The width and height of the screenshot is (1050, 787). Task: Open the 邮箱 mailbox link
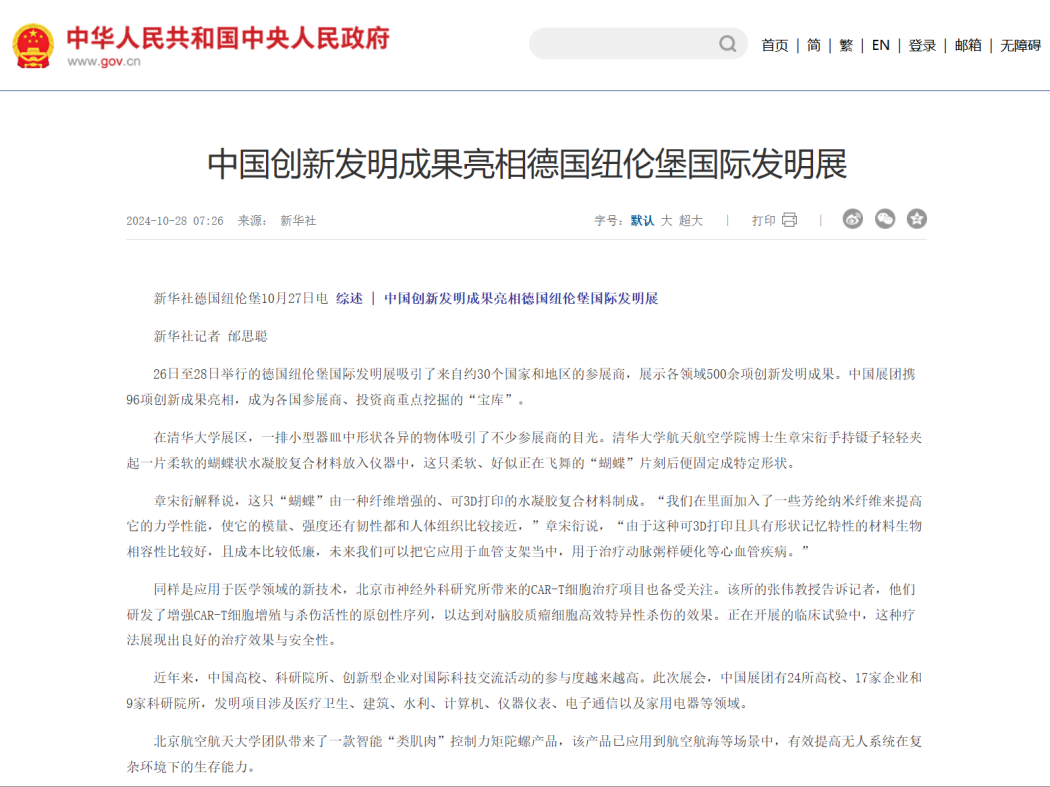[966, 46]
